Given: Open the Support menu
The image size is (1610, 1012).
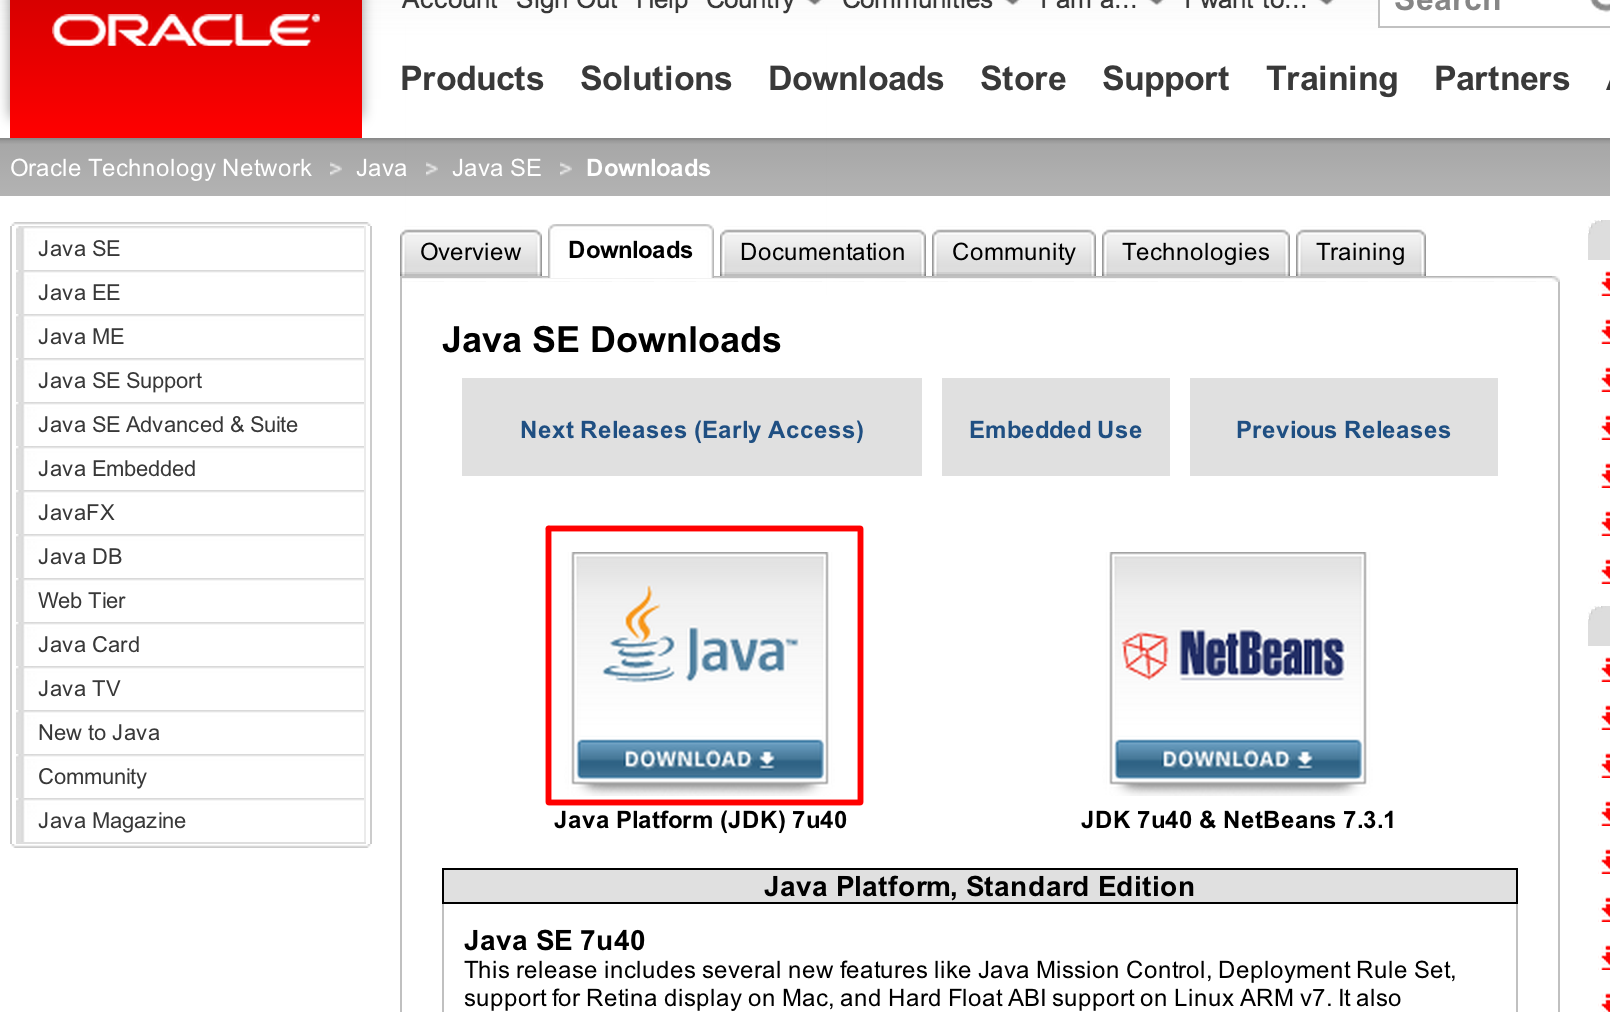Looking at the screenshot, I should click(x=1166, y=79).
